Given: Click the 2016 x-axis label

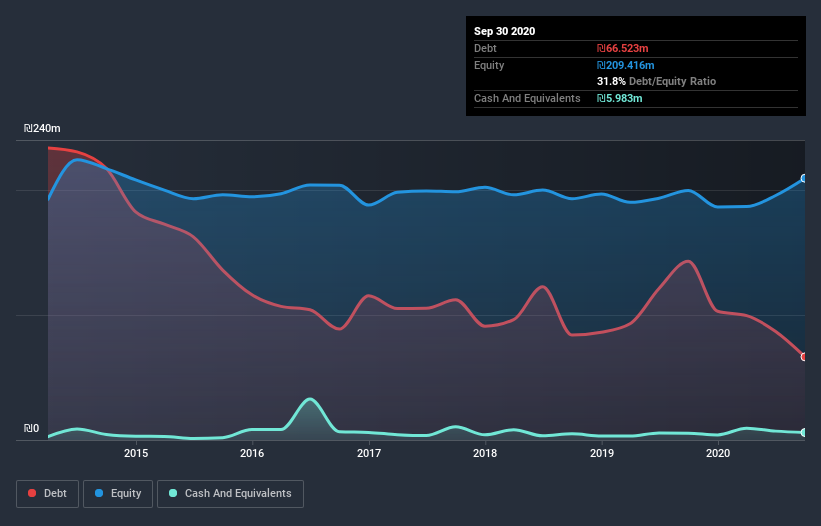Looking at the screenshot, I should coord(252,453).
